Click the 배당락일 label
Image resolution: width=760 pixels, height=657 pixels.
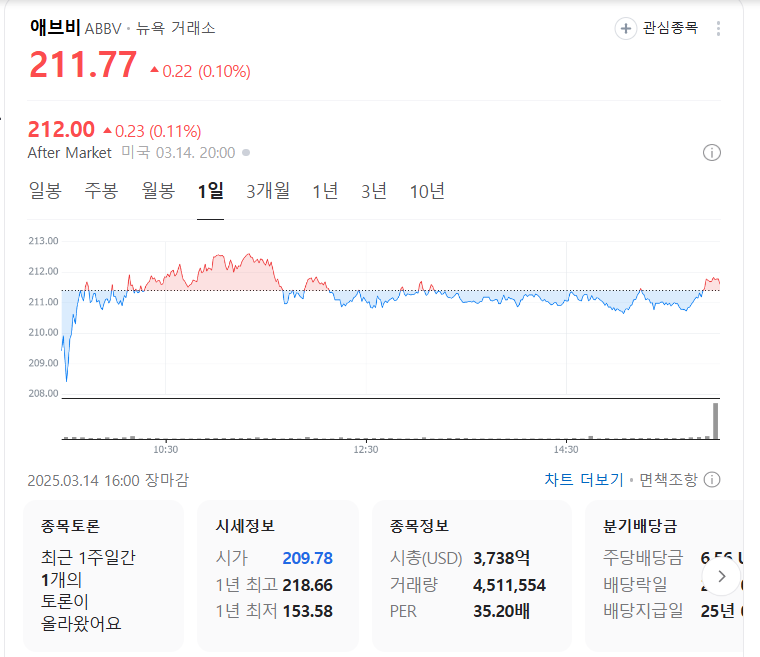point(635,585)
